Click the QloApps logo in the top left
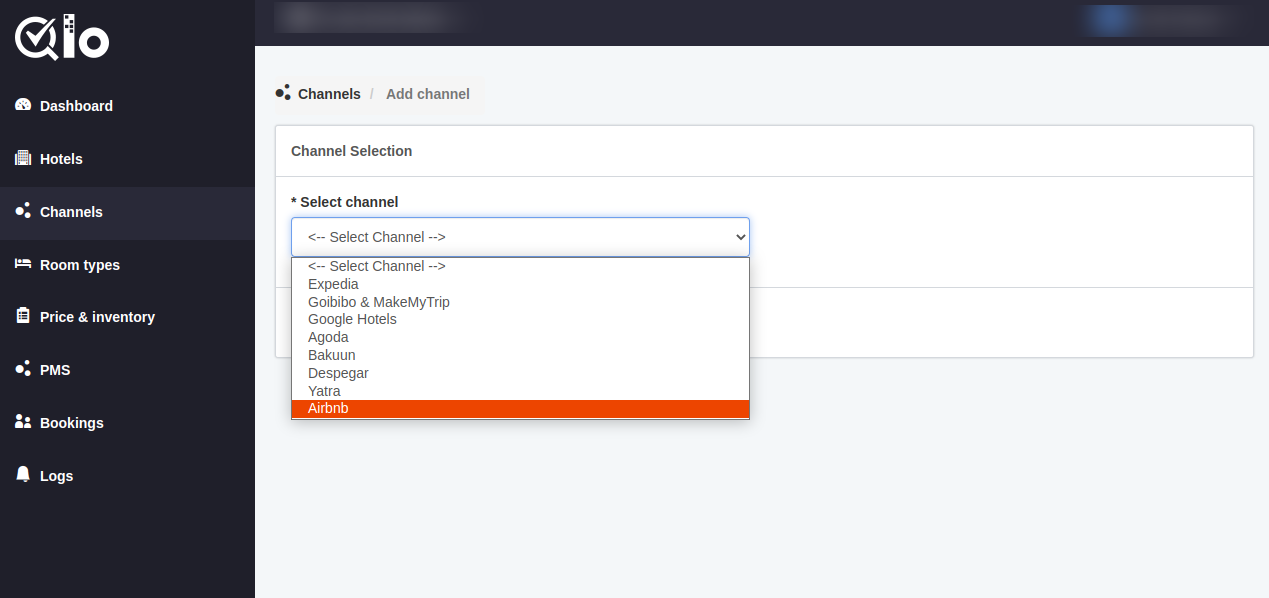 pos(61,37)
